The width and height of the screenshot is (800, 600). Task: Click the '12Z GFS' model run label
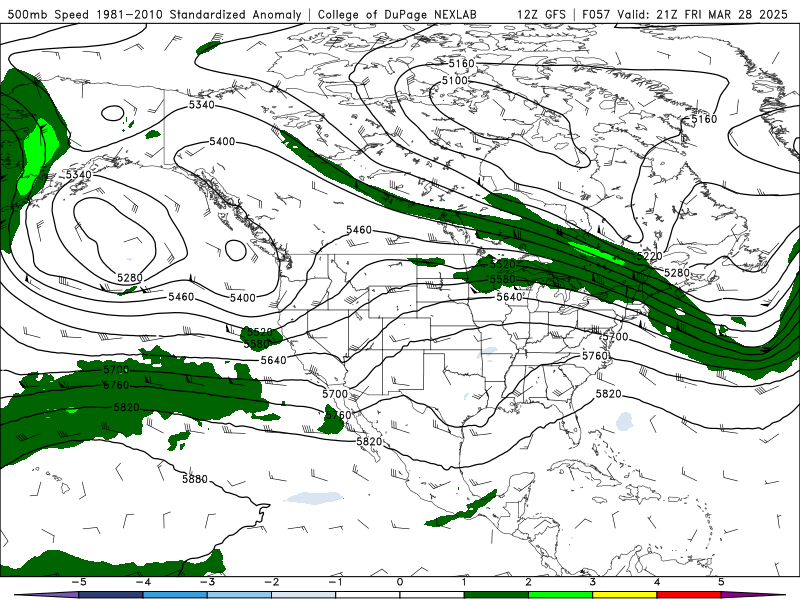541,14
